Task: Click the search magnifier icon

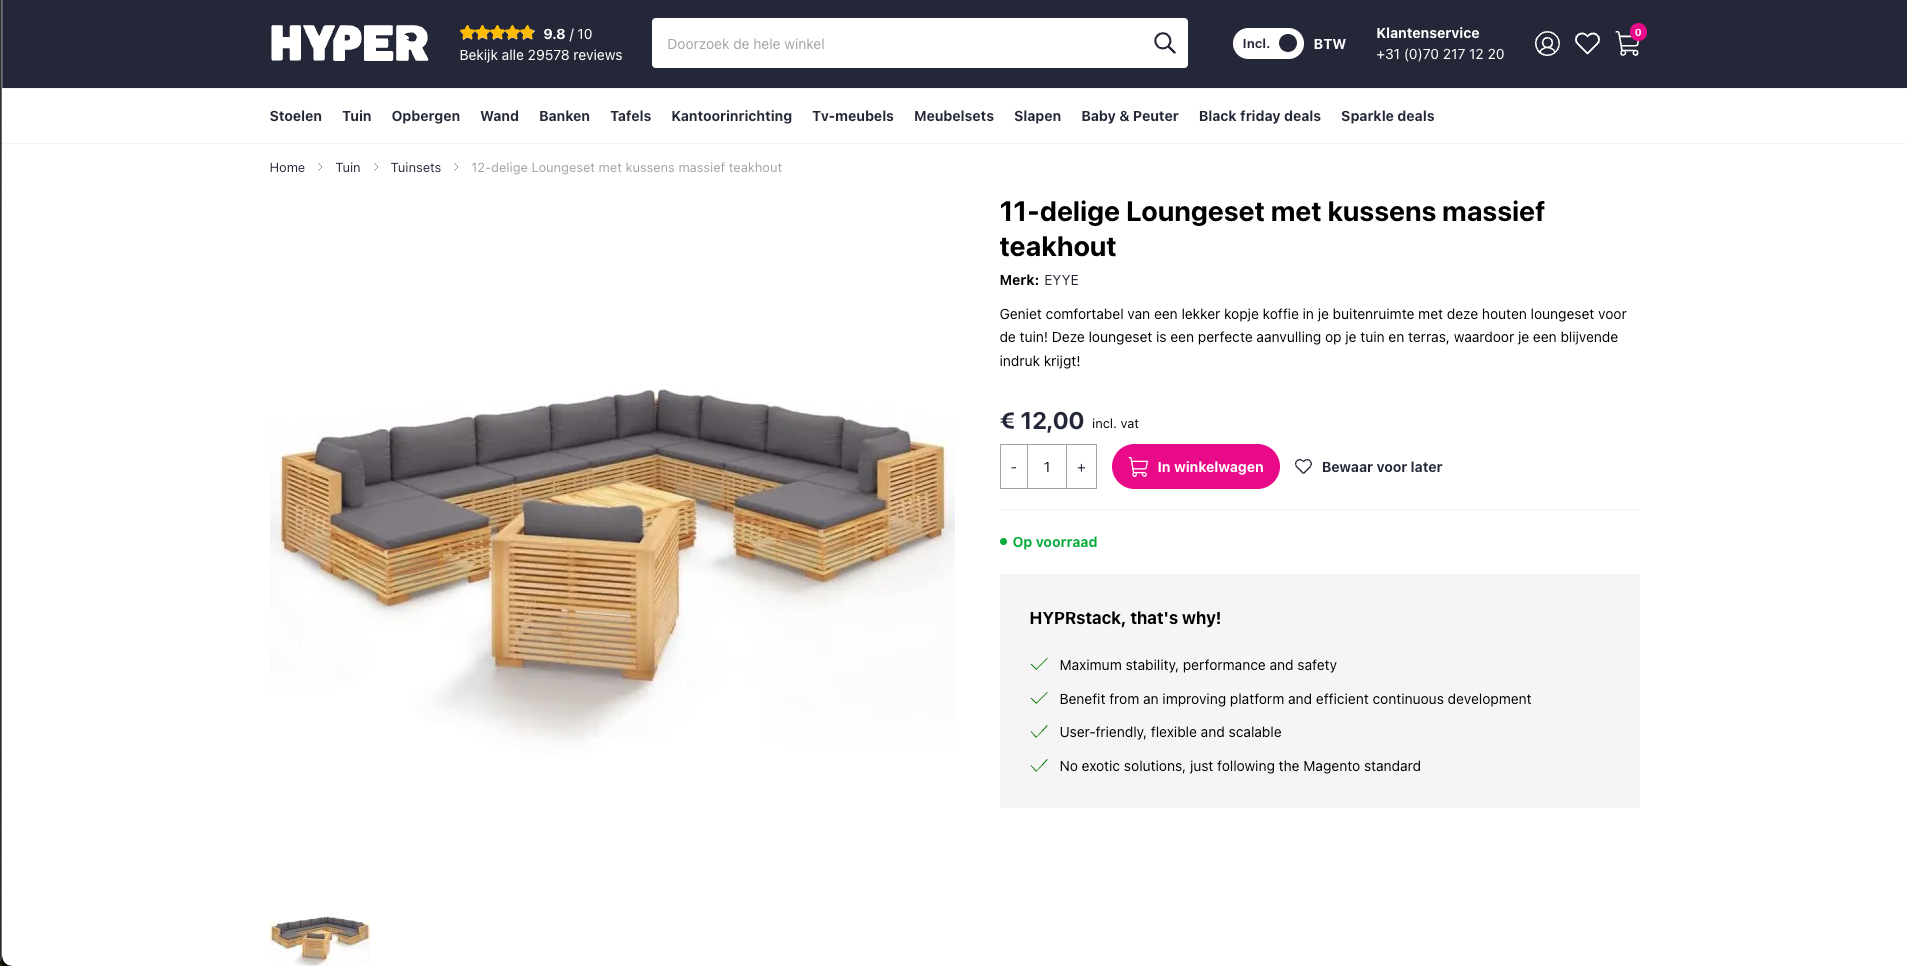Action: pyautogui.click(x=1164, y=43)
